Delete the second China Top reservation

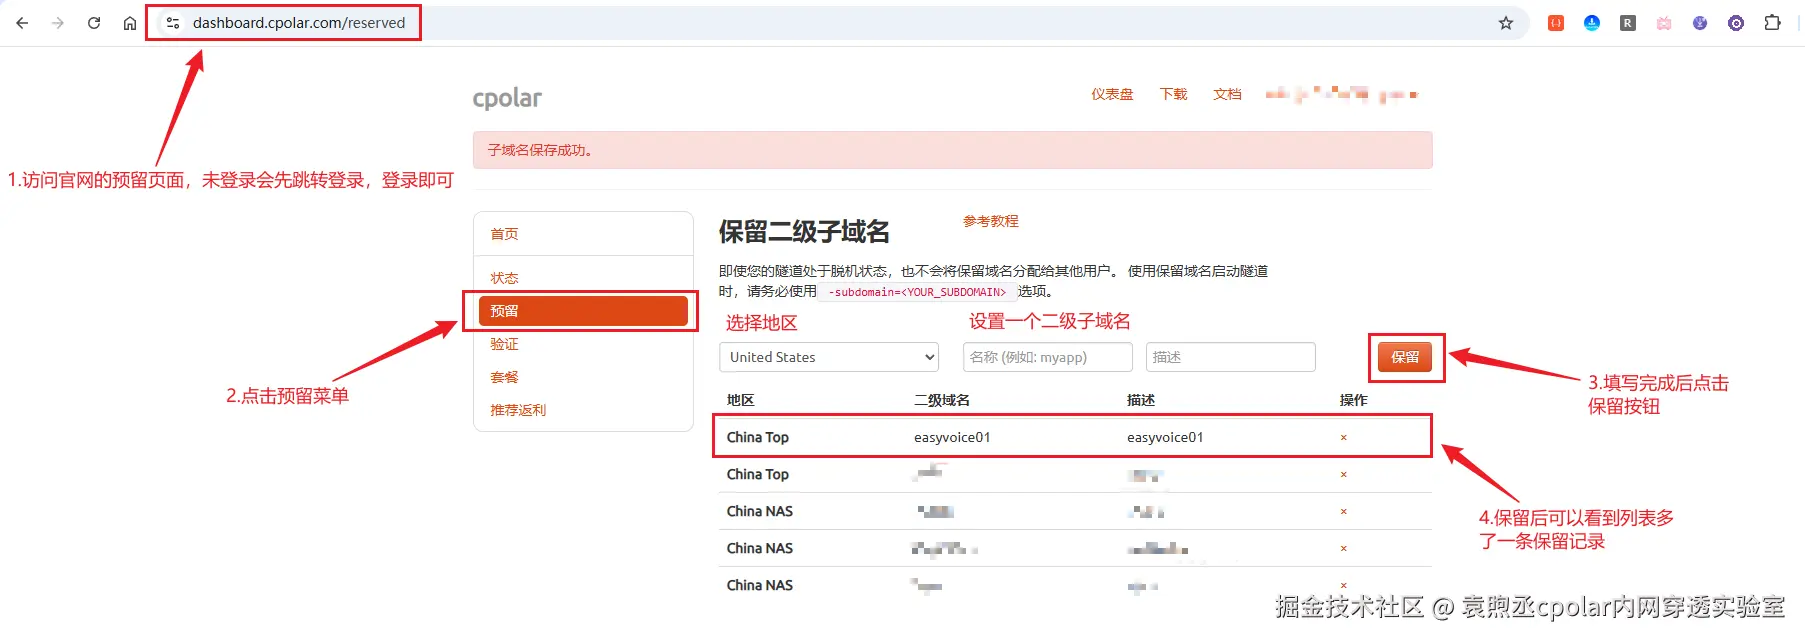[1343, 474]
